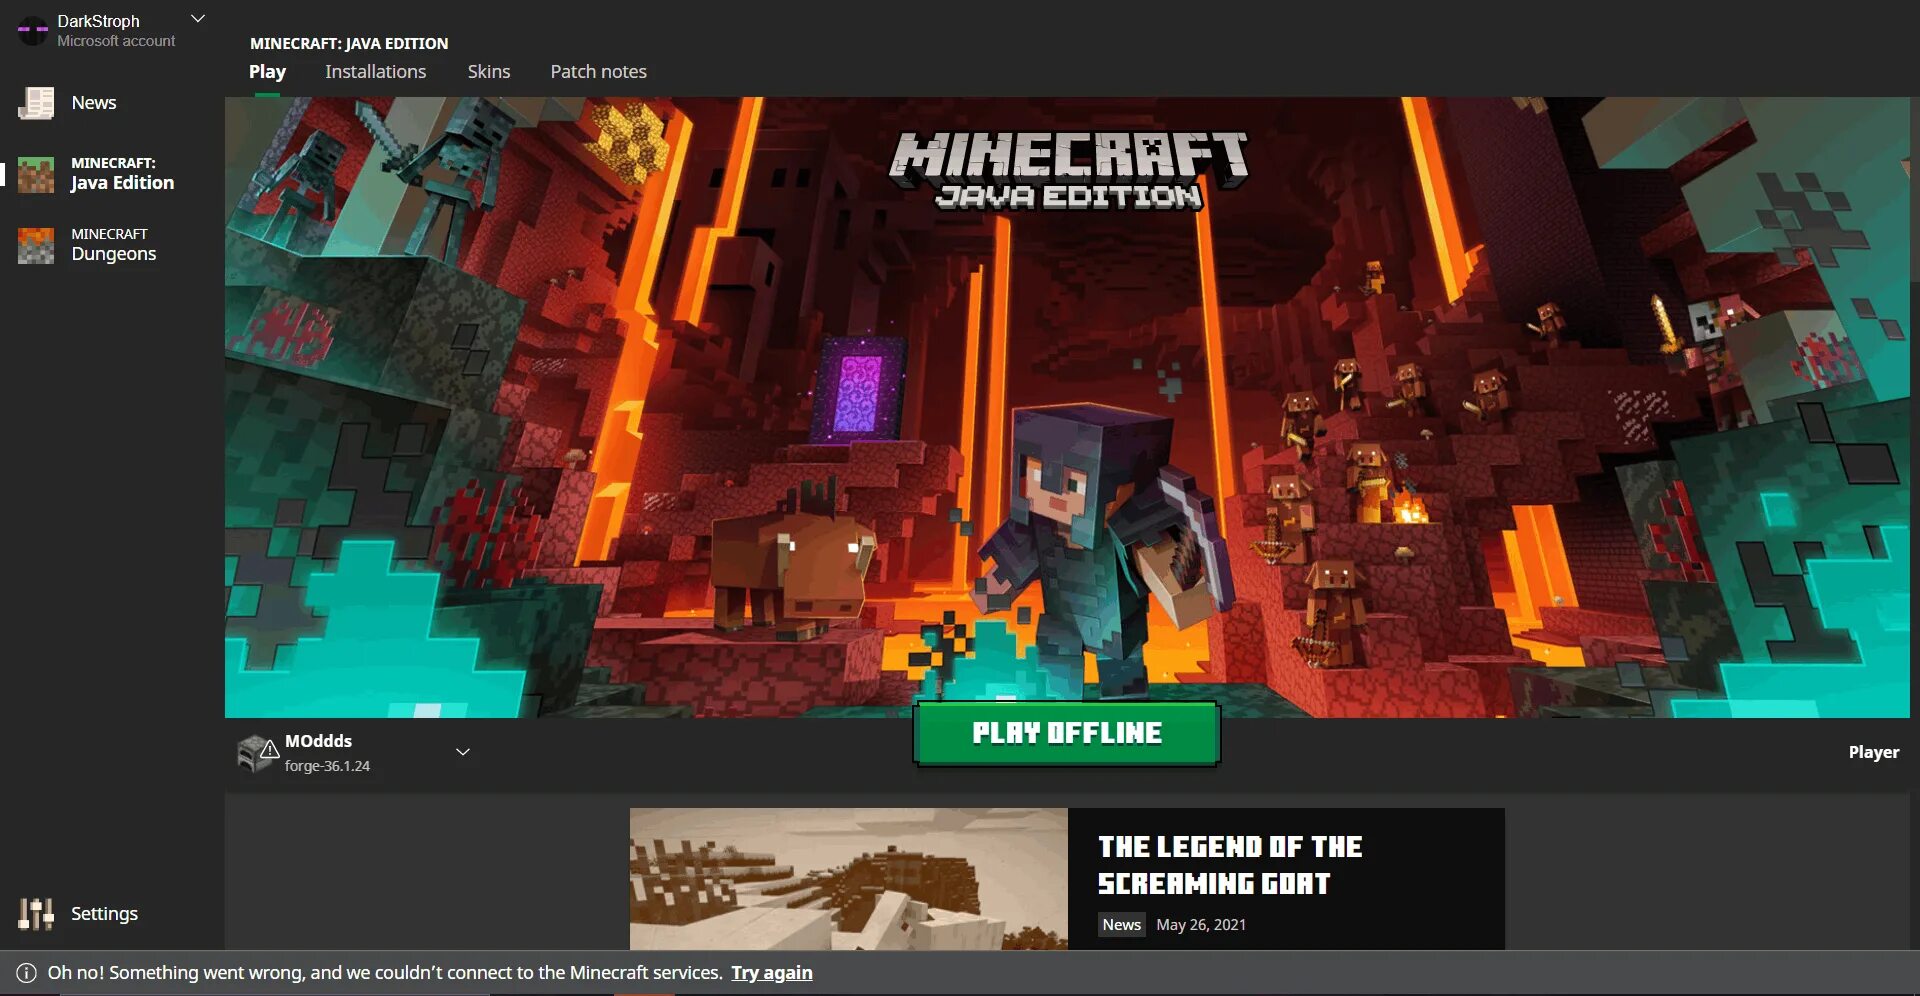Screen dimensions: 1920x996
Task: Open The Legend of the Screaming Goat article
Action: 1229,865
